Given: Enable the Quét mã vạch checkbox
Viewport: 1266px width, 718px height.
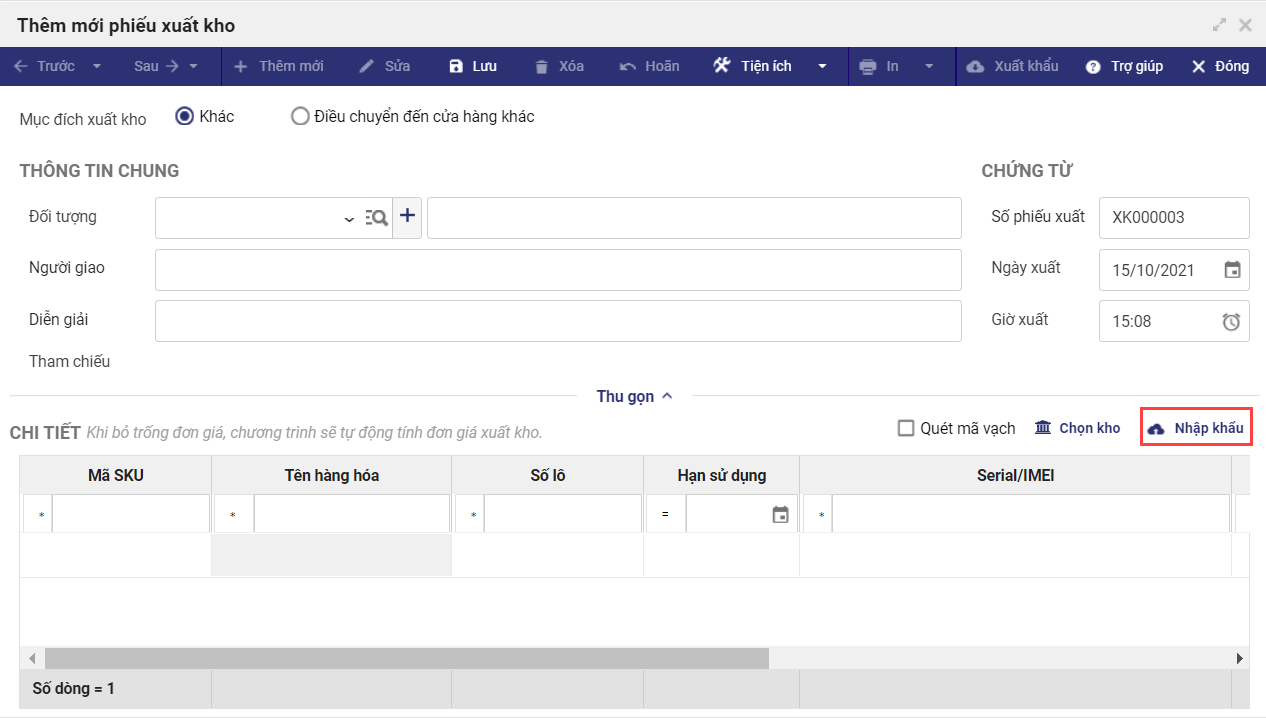Looking at the screenshot, I should (x=906, y=428).
